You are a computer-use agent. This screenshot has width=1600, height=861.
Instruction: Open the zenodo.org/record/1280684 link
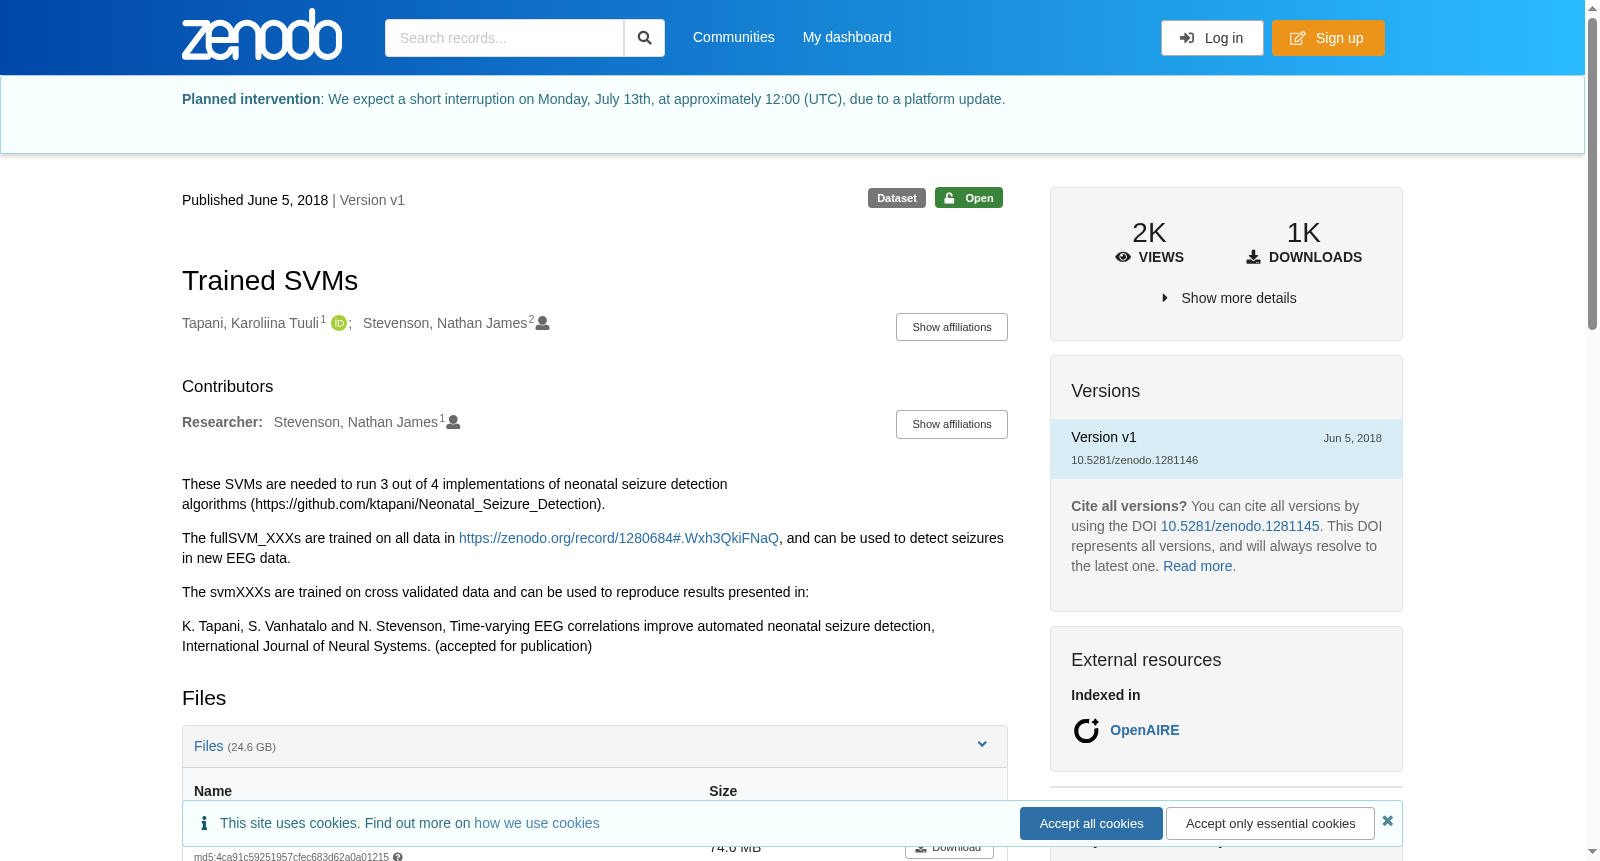[619, 538]
